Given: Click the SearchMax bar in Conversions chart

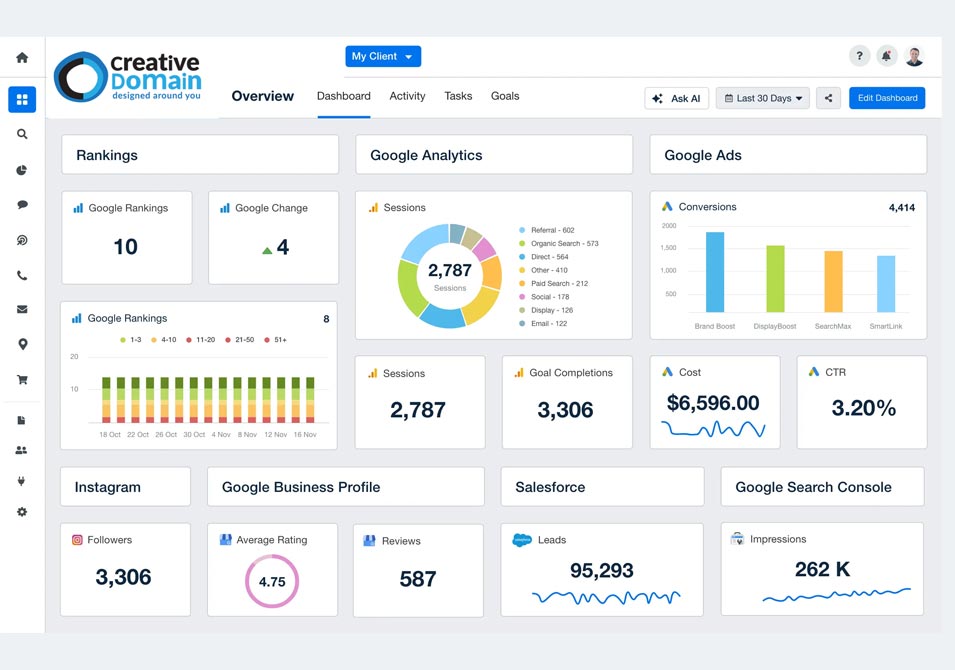Looking at the screenshot, I should click(x=833, y=281).
